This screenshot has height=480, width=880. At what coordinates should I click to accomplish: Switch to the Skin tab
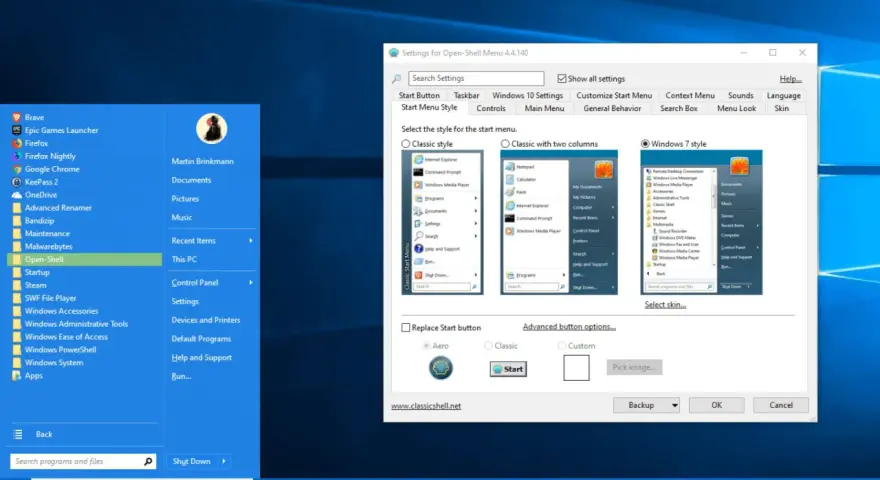(x=782, y=108)
